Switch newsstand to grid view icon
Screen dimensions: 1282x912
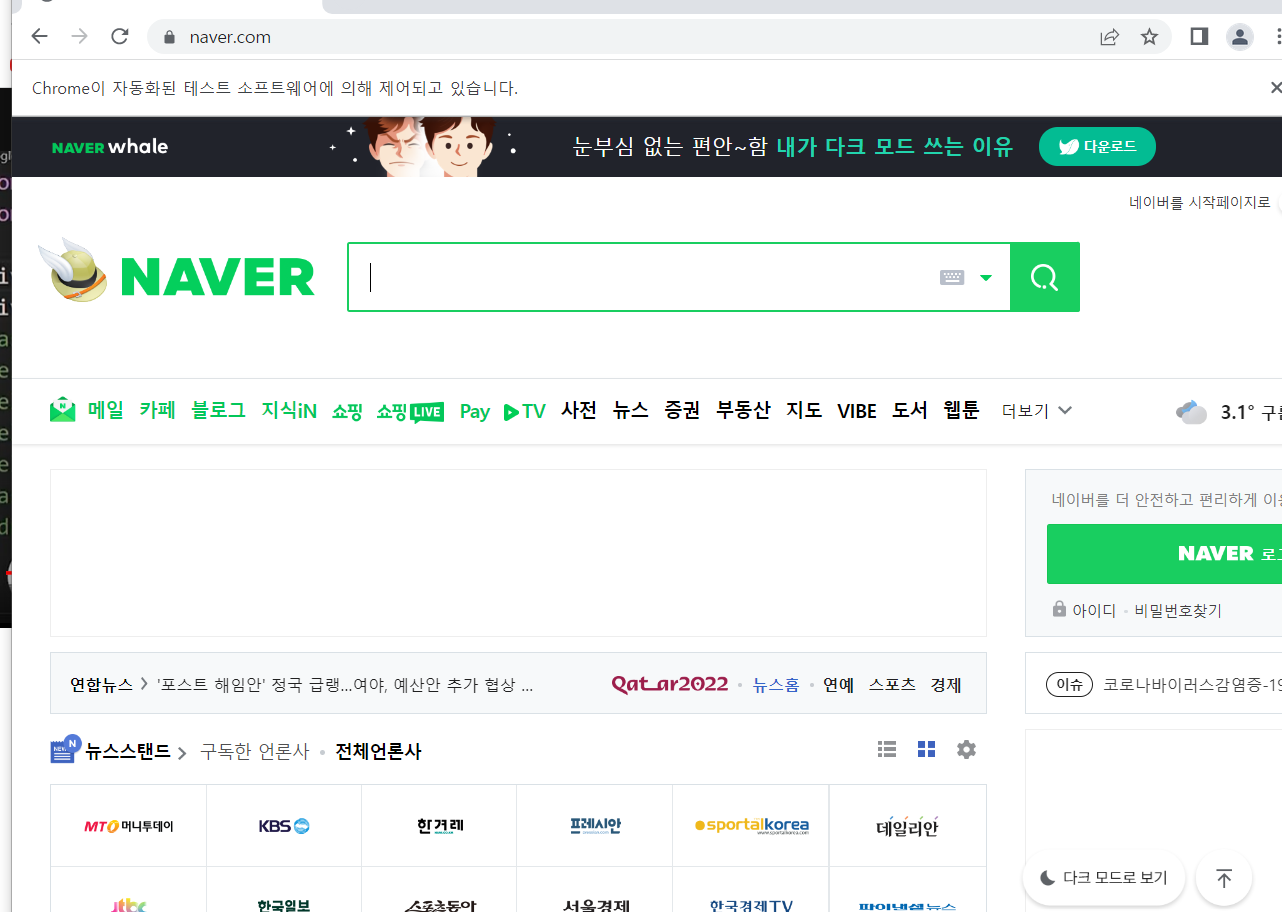pos(926,749)
